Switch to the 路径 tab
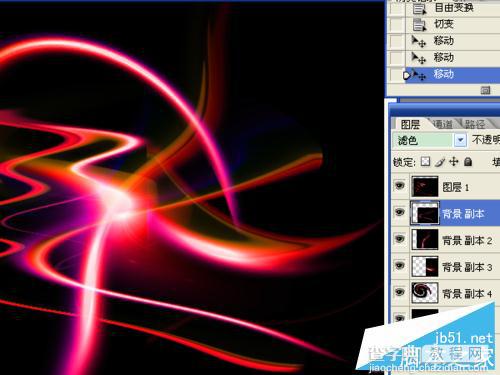The image size is (500, 375). point(475,124)
